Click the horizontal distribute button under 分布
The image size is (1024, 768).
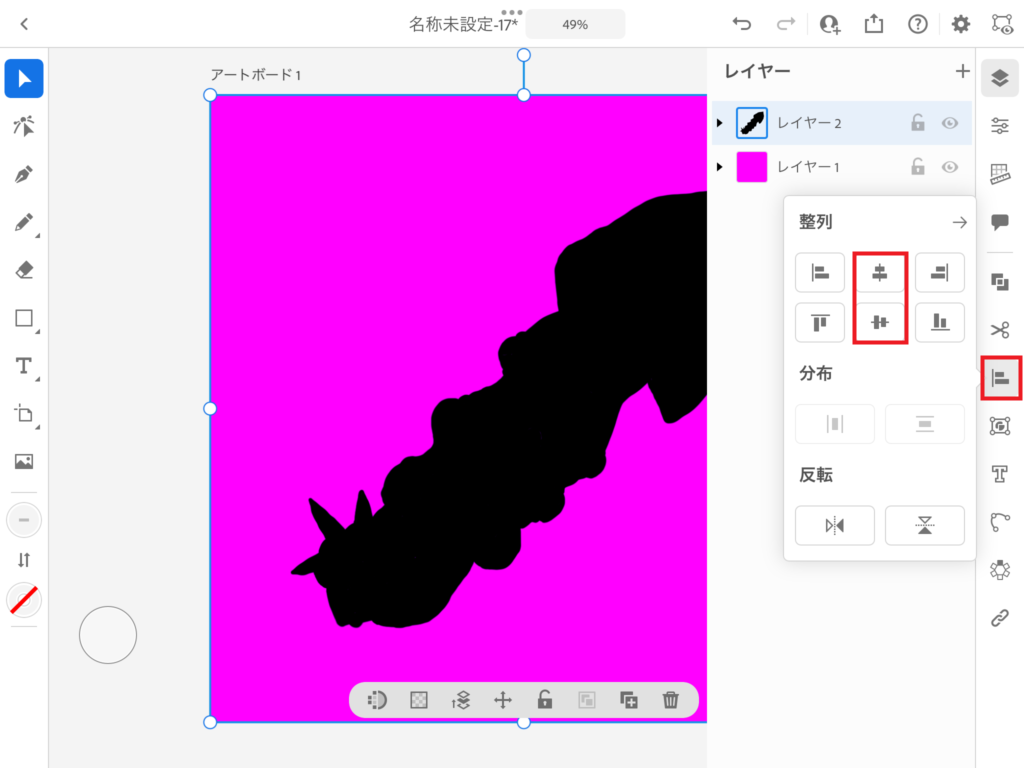[835, 424]
